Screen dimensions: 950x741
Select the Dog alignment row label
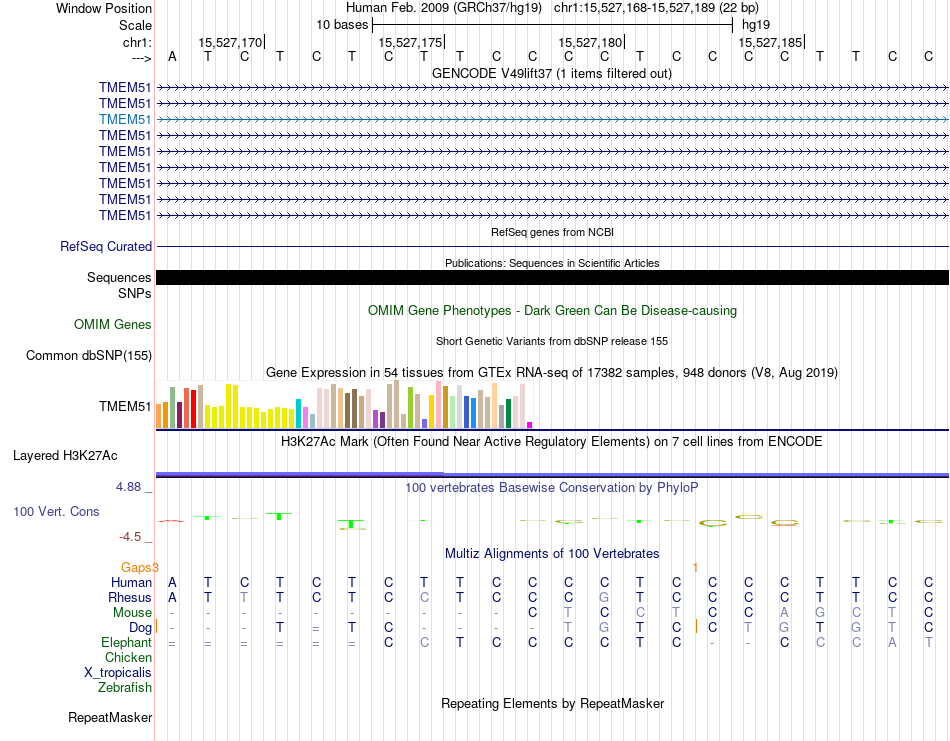(x=140, y=628)
